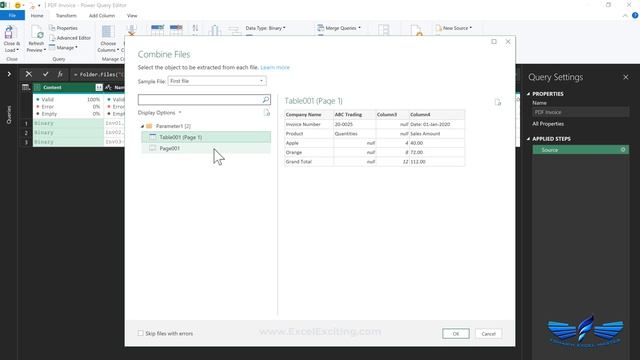
Task: Click the refresh page icon beside Display Options
Action: coord(267,113)
